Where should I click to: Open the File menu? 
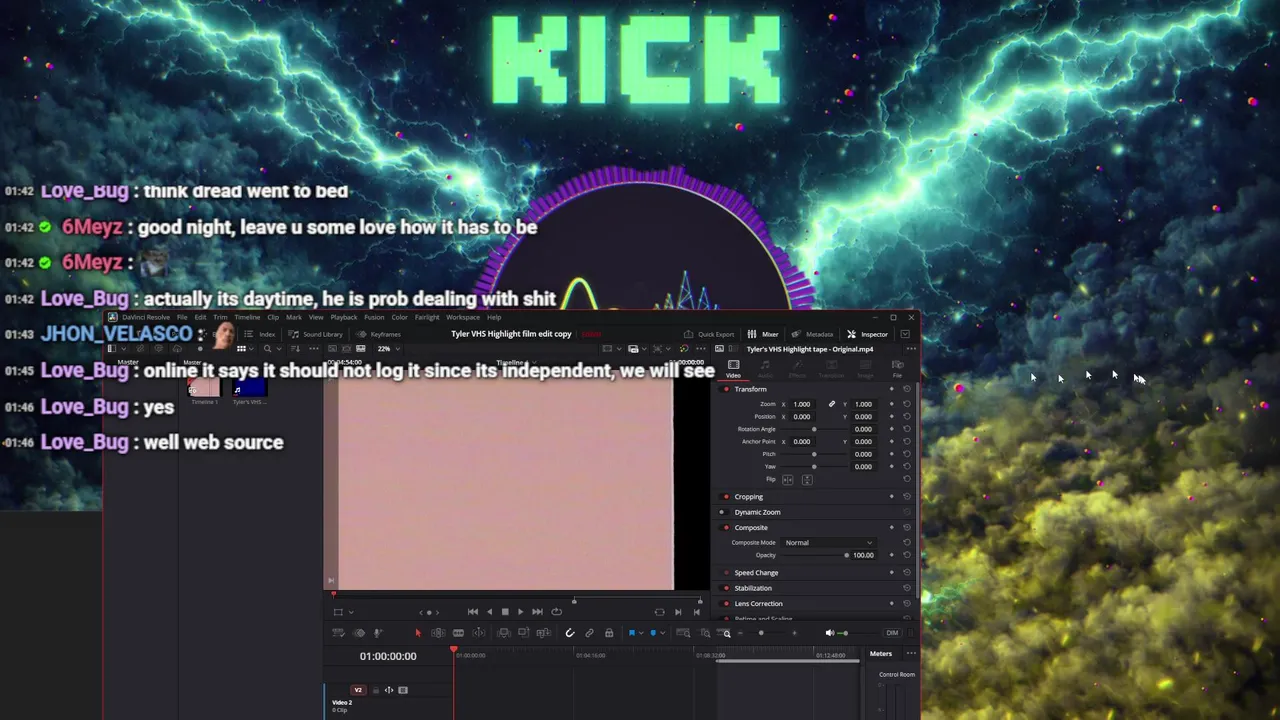(x=182, y=317)
